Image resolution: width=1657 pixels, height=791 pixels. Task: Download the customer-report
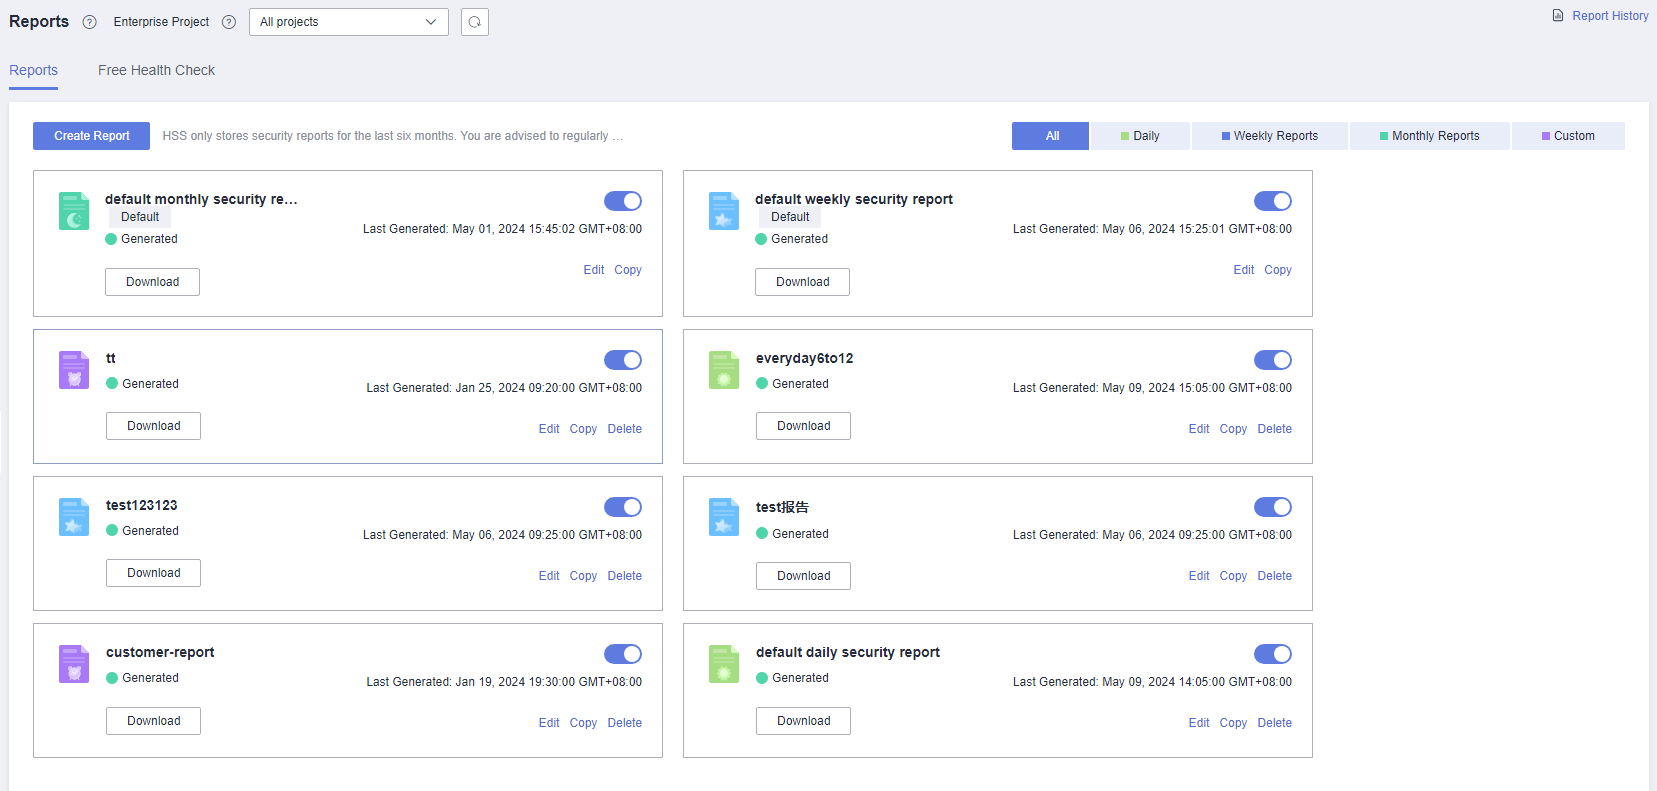pos(153,721)
